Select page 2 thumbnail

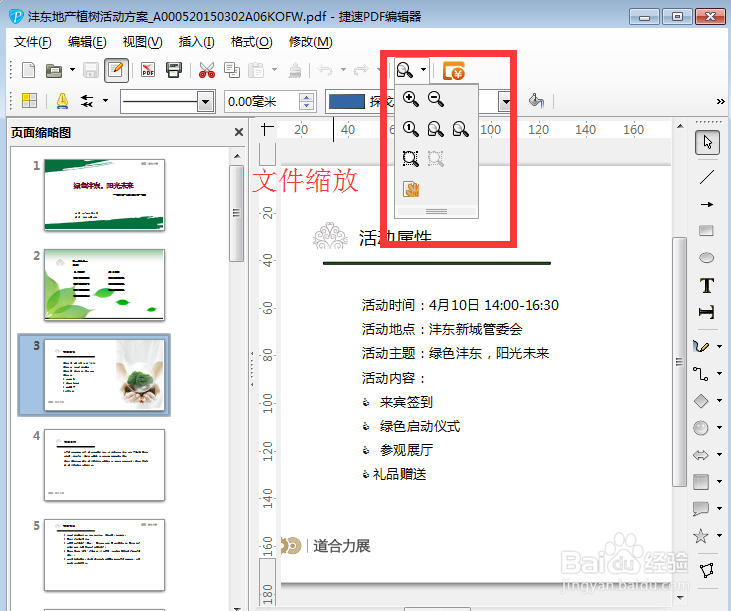click(x=104, y=285)
